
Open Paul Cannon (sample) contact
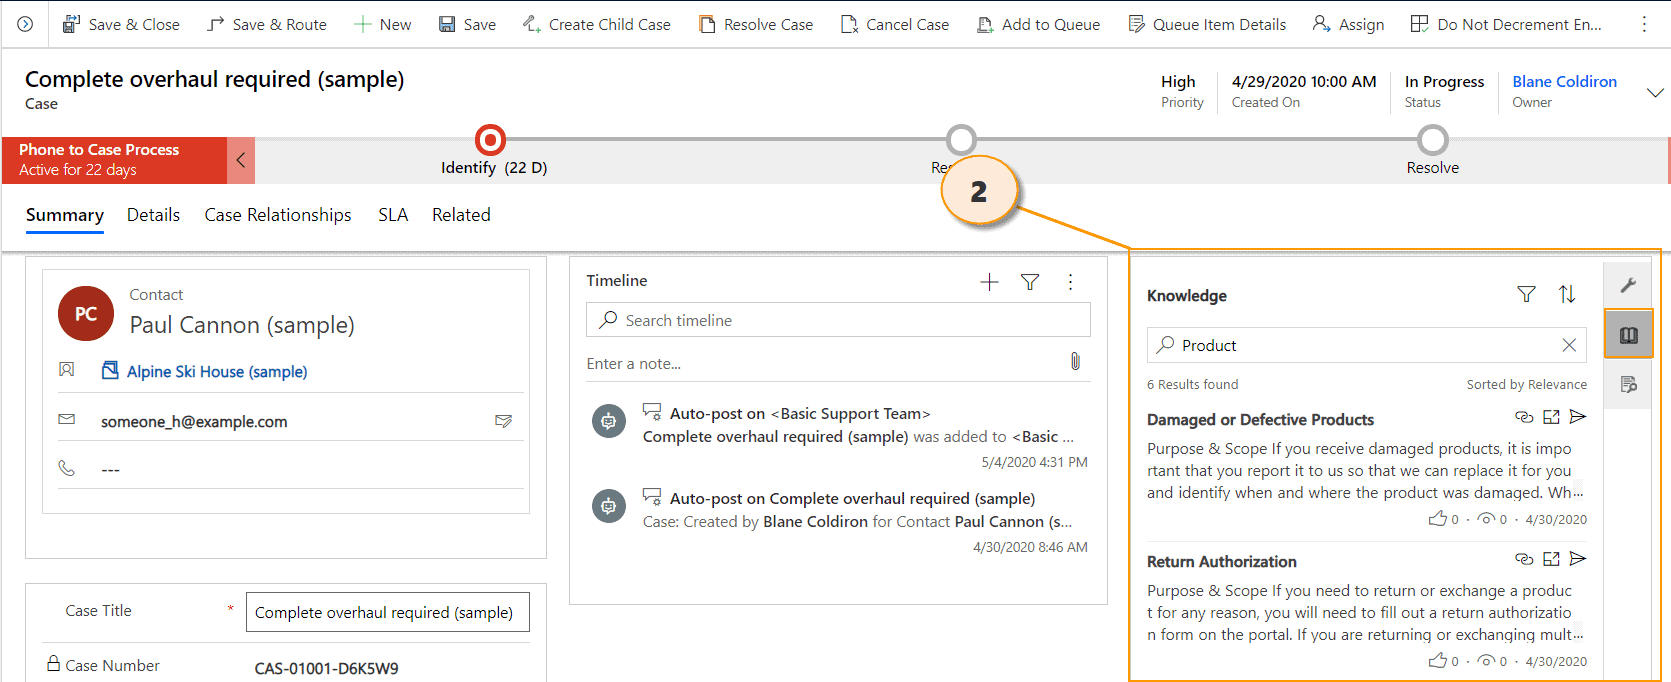coord(242,325)
